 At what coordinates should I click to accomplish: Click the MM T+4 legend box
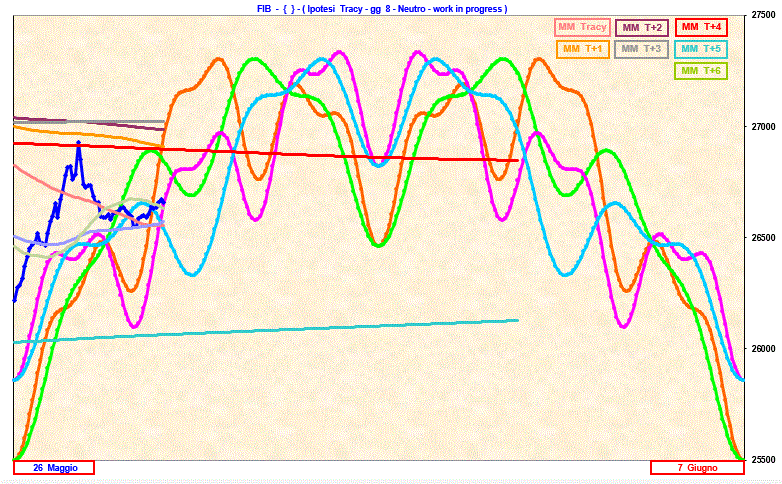(701, 27)
